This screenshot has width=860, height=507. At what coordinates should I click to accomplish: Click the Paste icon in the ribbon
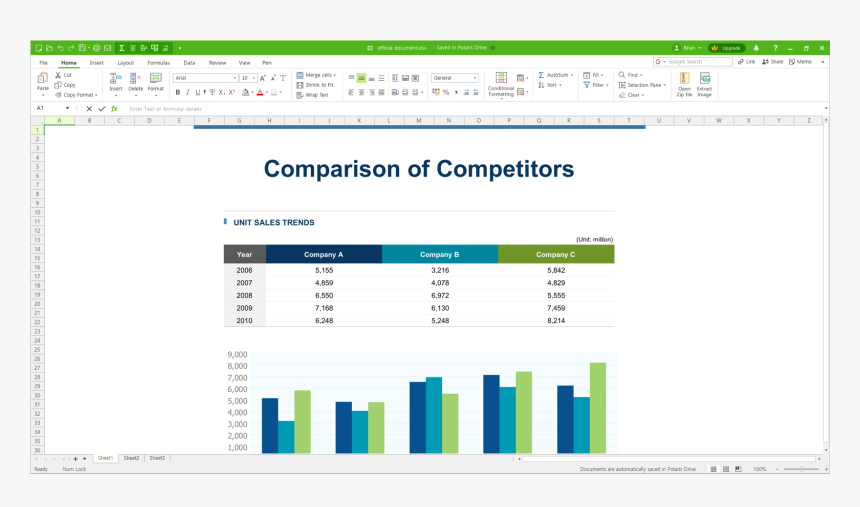click(x=42, y=79)
